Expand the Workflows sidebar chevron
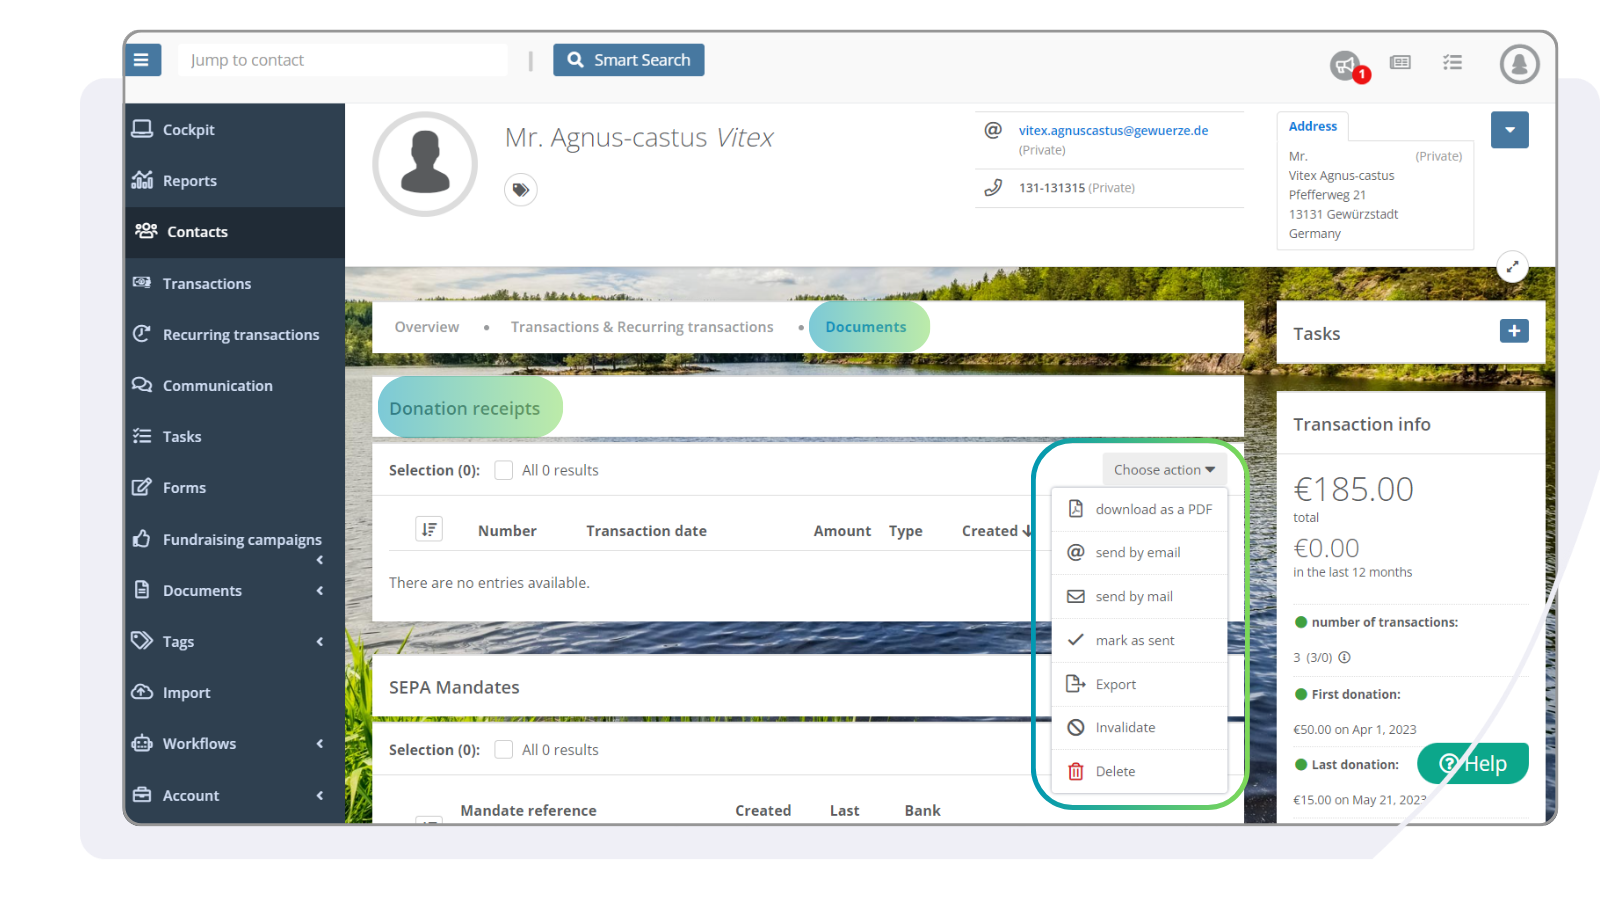Image resolution: width=1600 pixels, height=900 pixels. coord(318,743)
